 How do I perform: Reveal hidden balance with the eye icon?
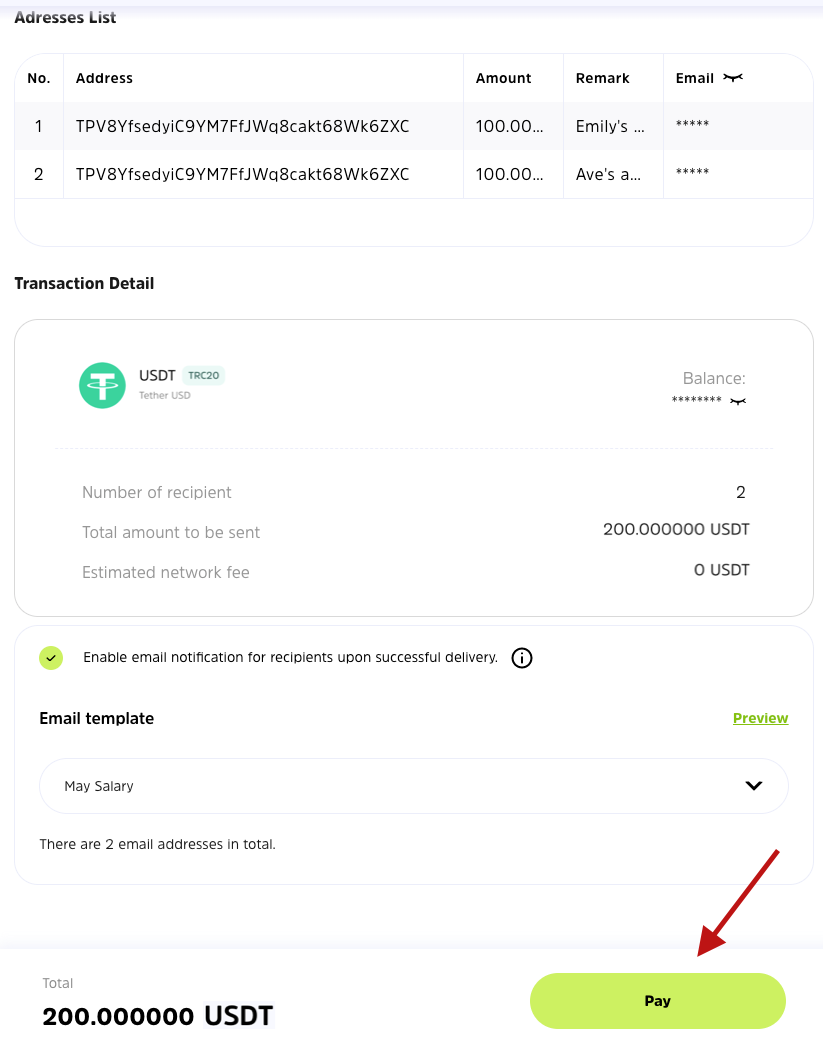(738, 401)
